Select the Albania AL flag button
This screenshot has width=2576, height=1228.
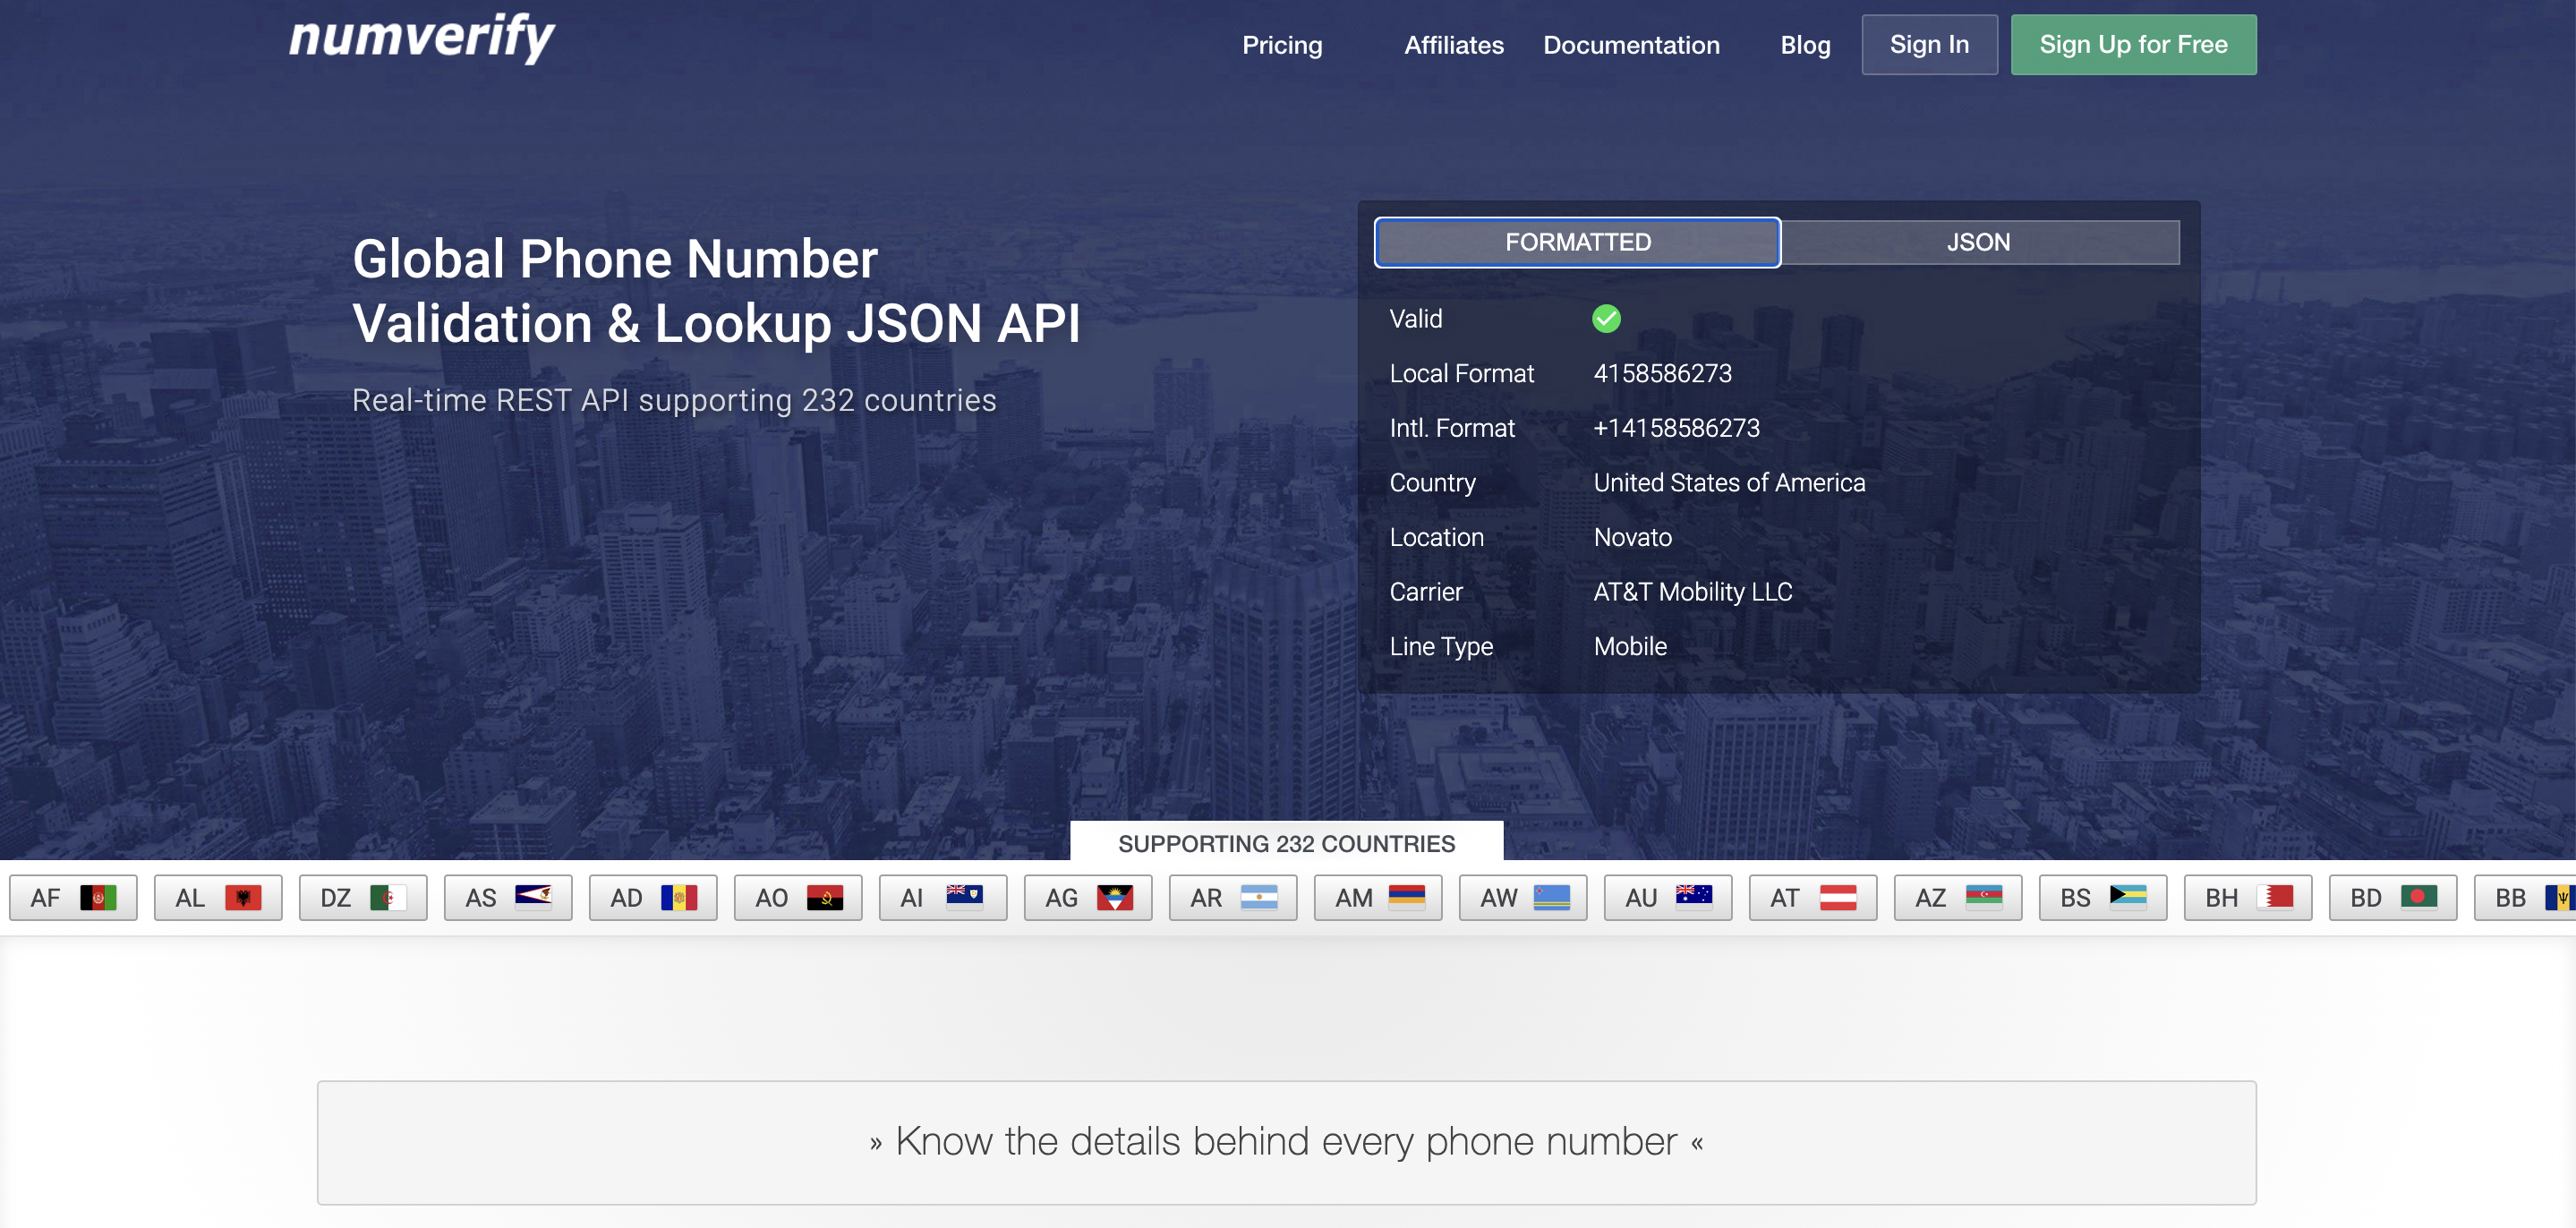[218, 897]
